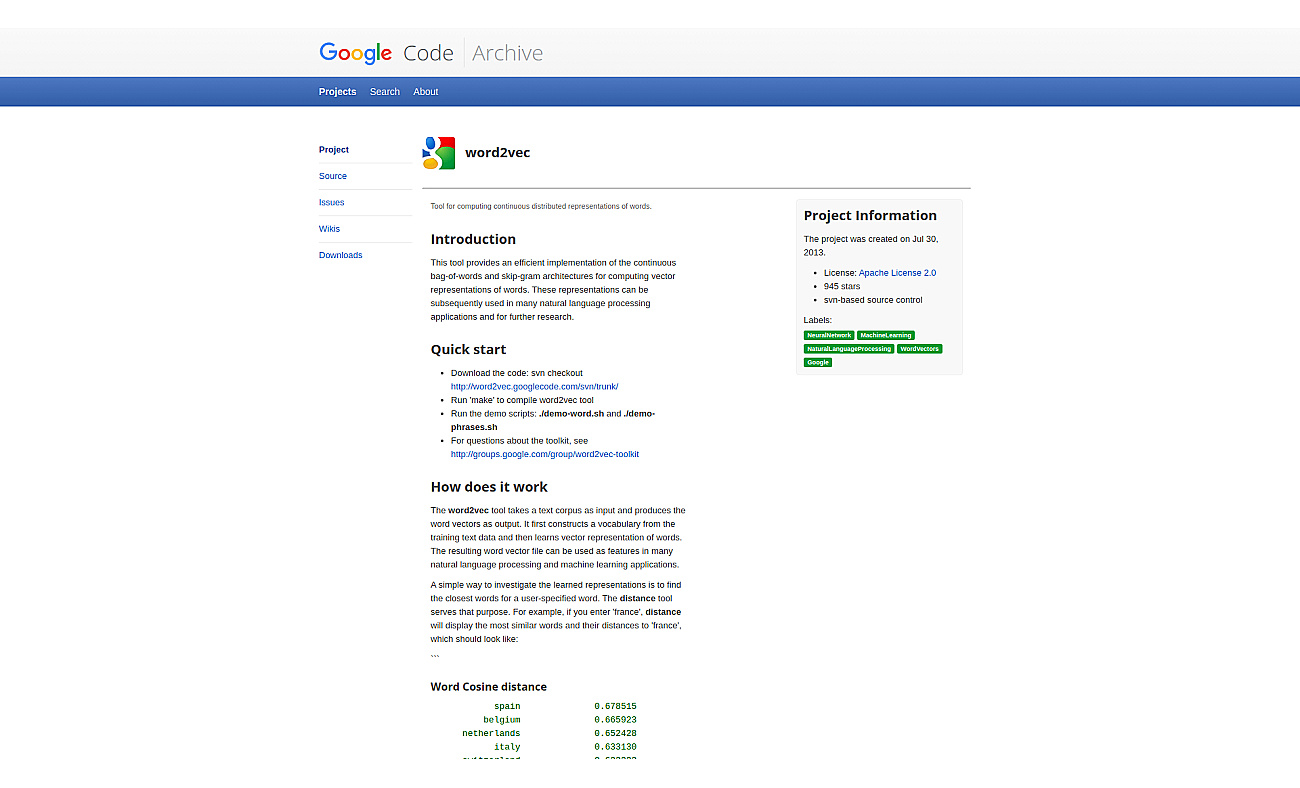This screenshot has width=1300, height=788.
Task: Click the '945 stars' text
Action: [842, 286]
